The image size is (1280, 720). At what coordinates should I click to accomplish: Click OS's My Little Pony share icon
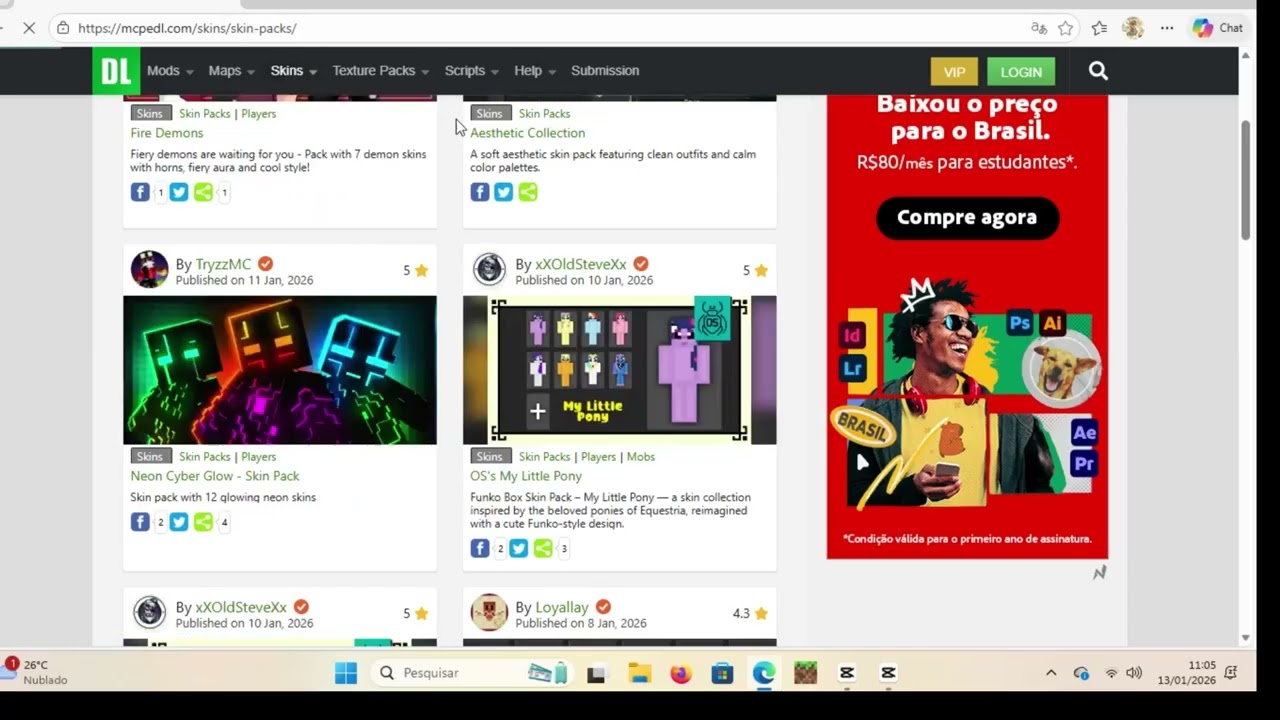[543, 548]
